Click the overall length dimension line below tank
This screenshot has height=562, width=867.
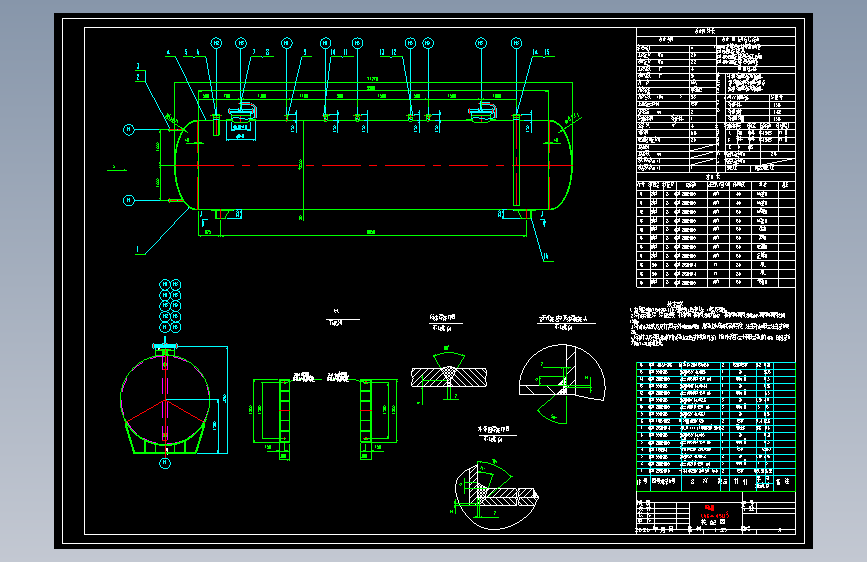[362, 236]
